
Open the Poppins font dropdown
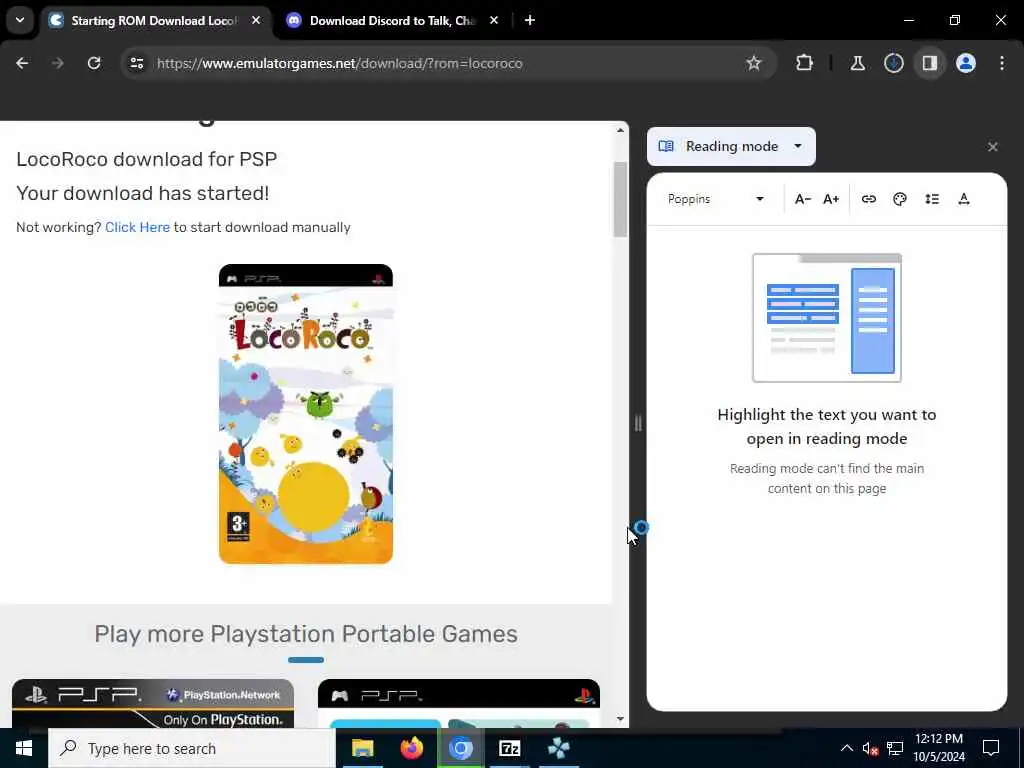point(716,199)
